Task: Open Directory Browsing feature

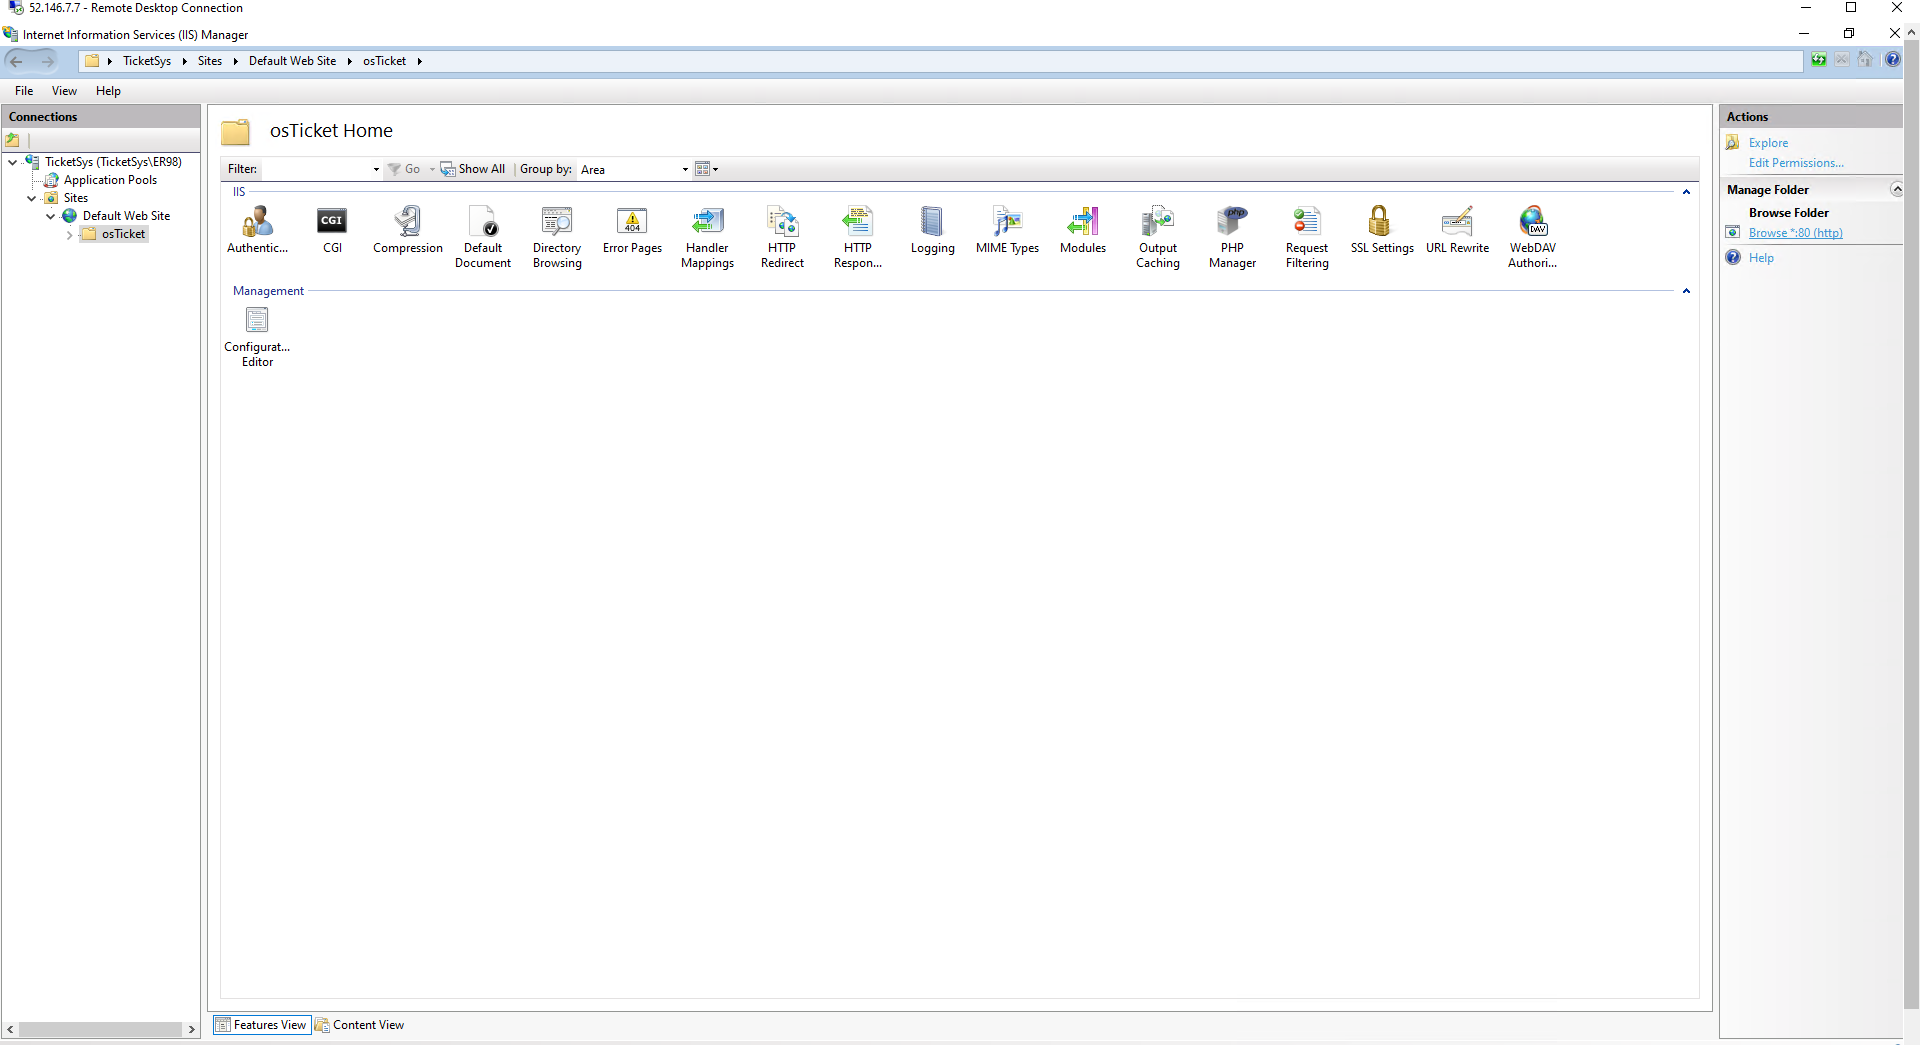Action: 557,237
